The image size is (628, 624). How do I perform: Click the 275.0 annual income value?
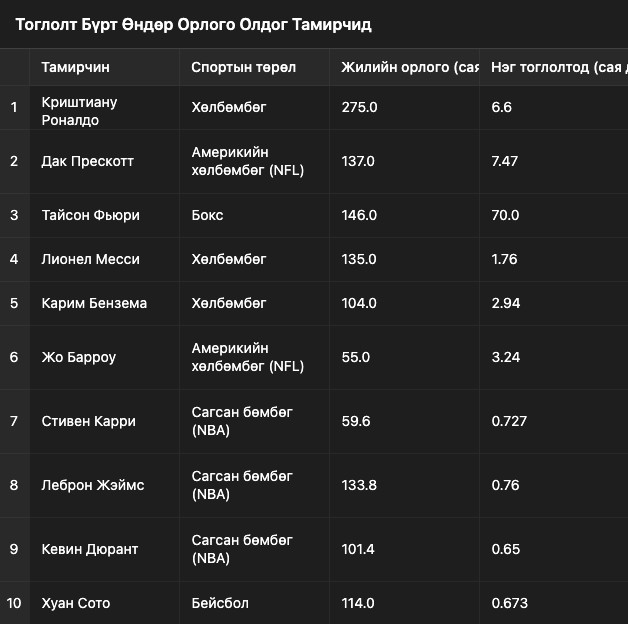[405, 107]
